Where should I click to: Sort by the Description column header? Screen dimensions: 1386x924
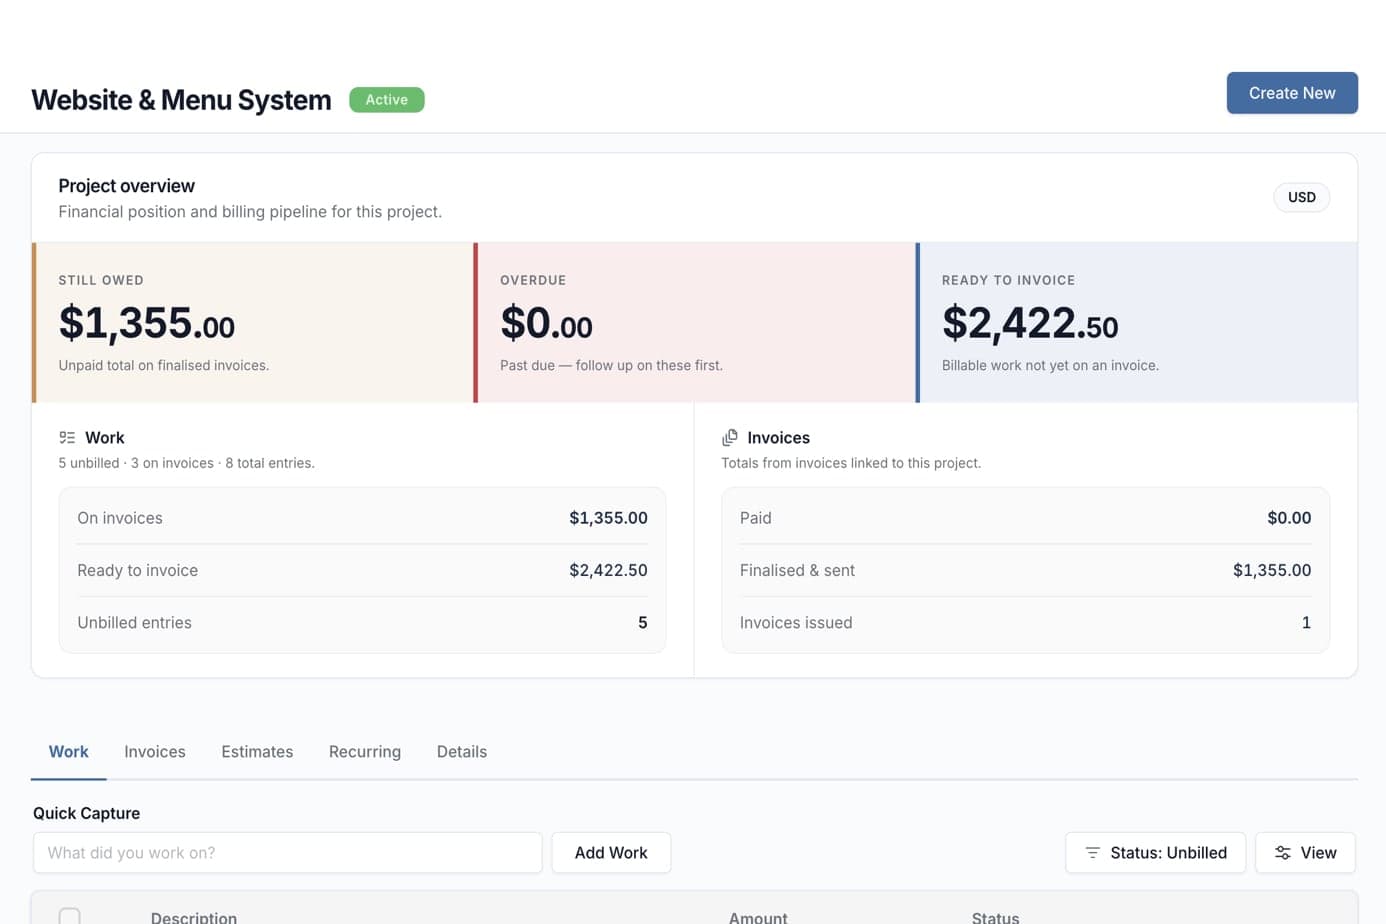194,917
